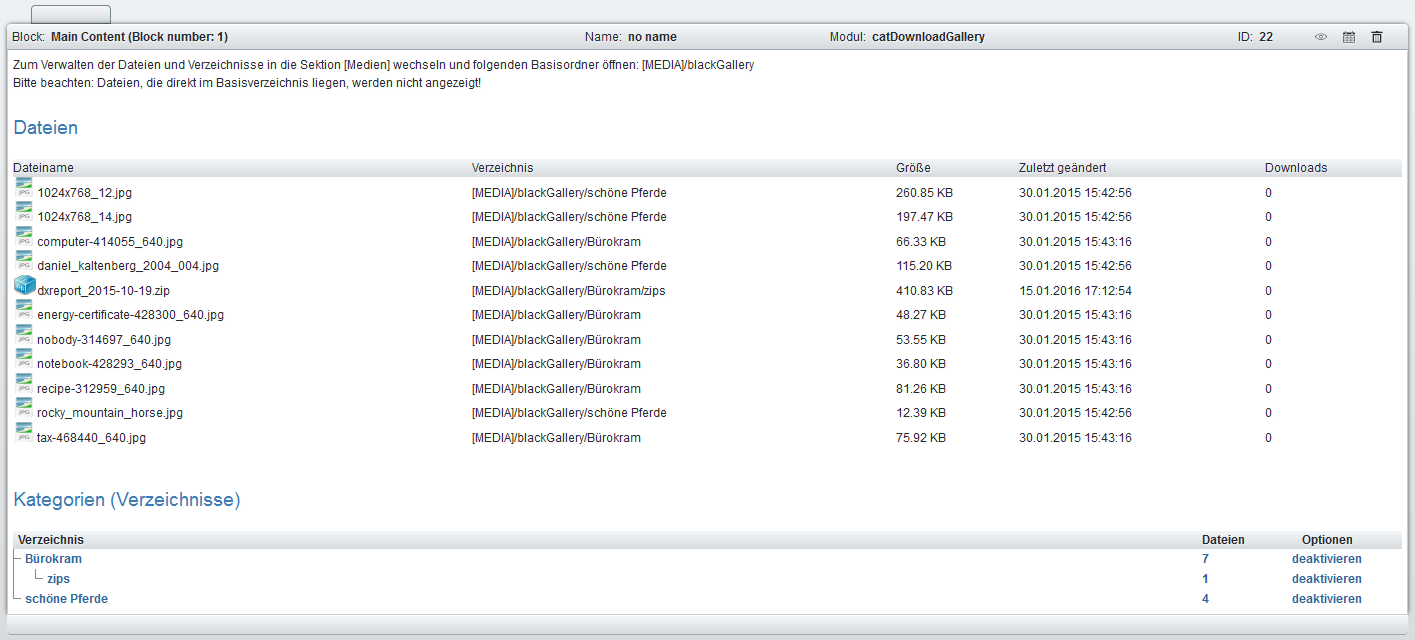Click the calendar icon in block header

coord(1348,37)
